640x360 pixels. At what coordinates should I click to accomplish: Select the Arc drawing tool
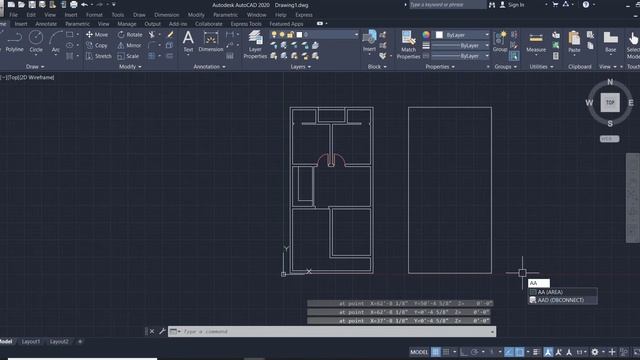pyautogui.click(x=56, y=42)
